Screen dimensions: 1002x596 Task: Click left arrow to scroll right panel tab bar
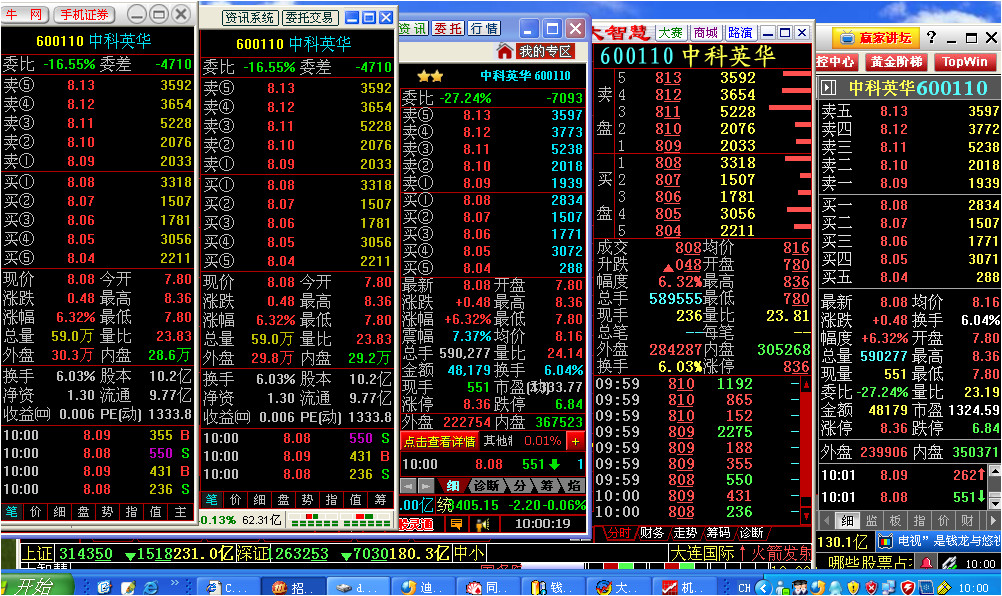[x=826, y=520]
